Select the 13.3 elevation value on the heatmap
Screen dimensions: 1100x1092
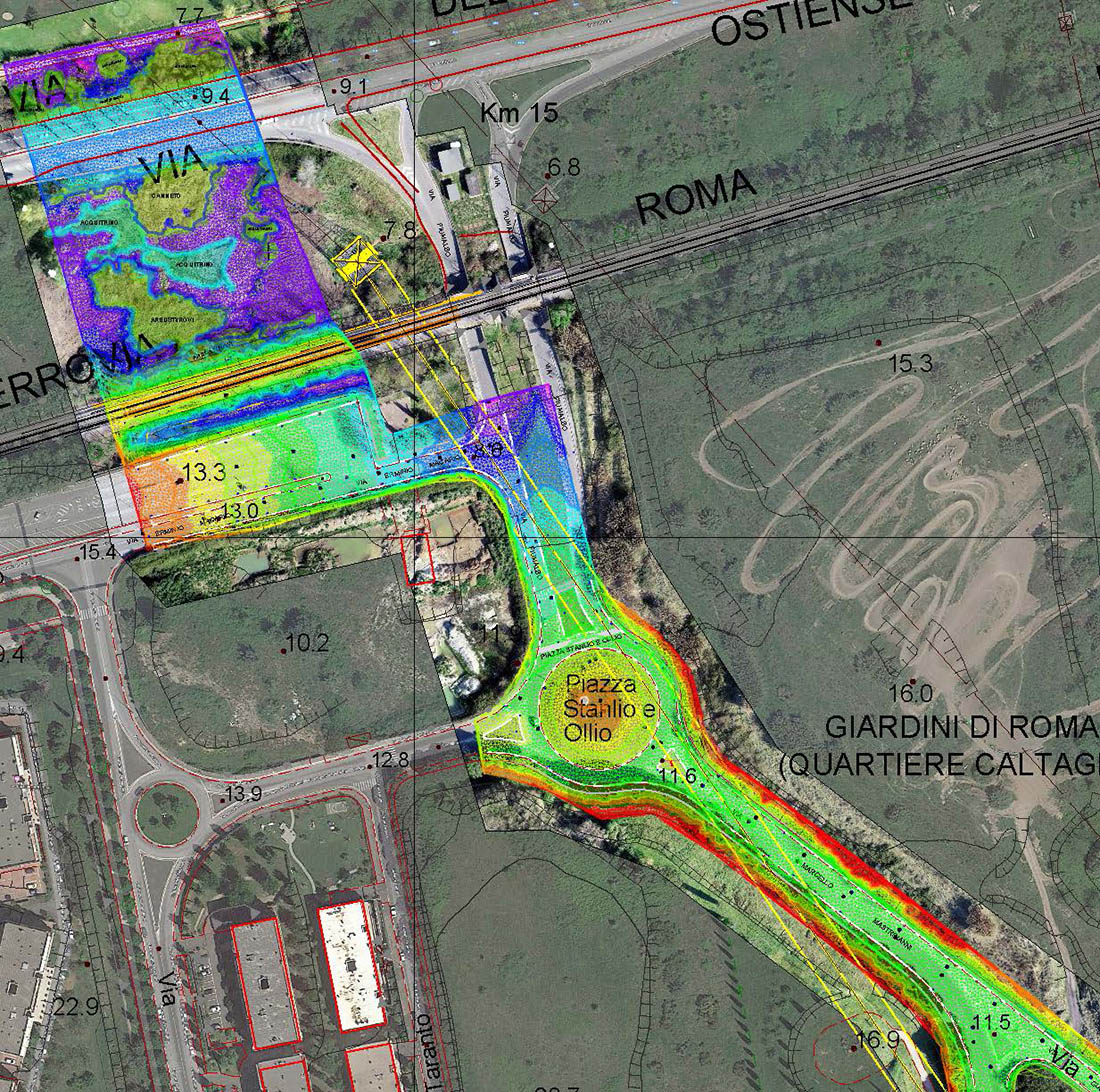pyautogui.click(x=204, y=471)
